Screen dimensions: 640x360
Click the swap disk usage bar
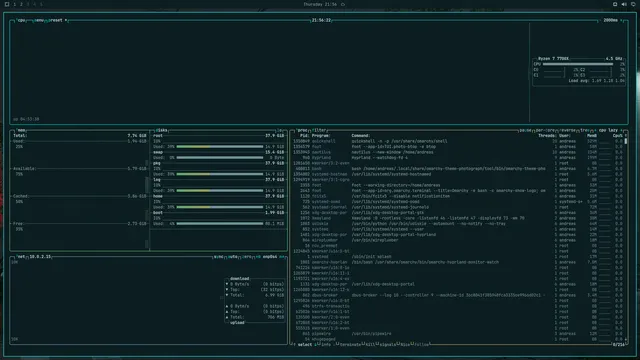point(220,158)
